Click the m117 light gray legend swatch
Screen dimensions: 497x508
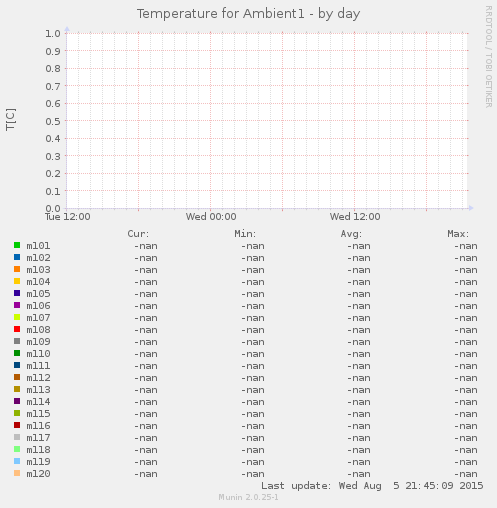17,437
